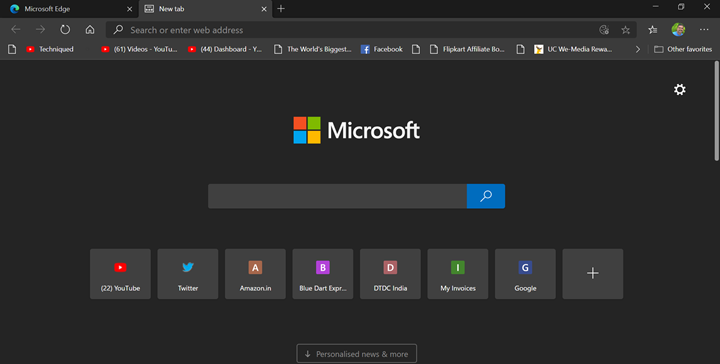The width and height of the screenshot is (720, 364).
Task: Expand the favorites bar overflow chevron
Action: coord(637,49)
